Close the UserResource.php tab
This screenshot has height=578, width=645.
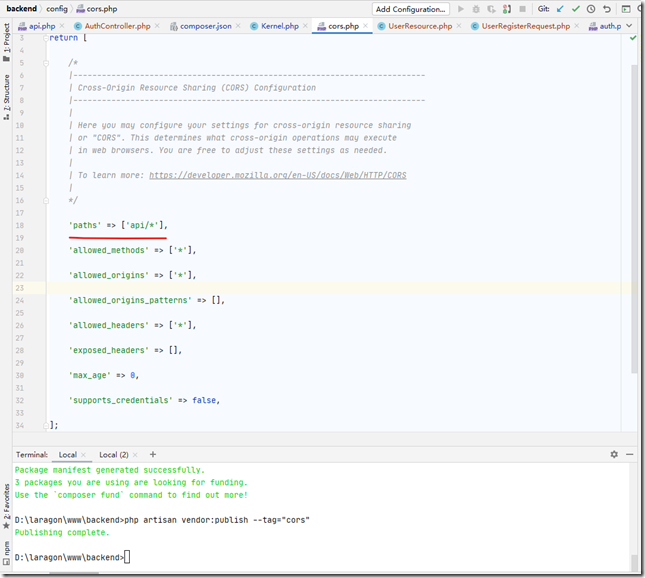459,26
